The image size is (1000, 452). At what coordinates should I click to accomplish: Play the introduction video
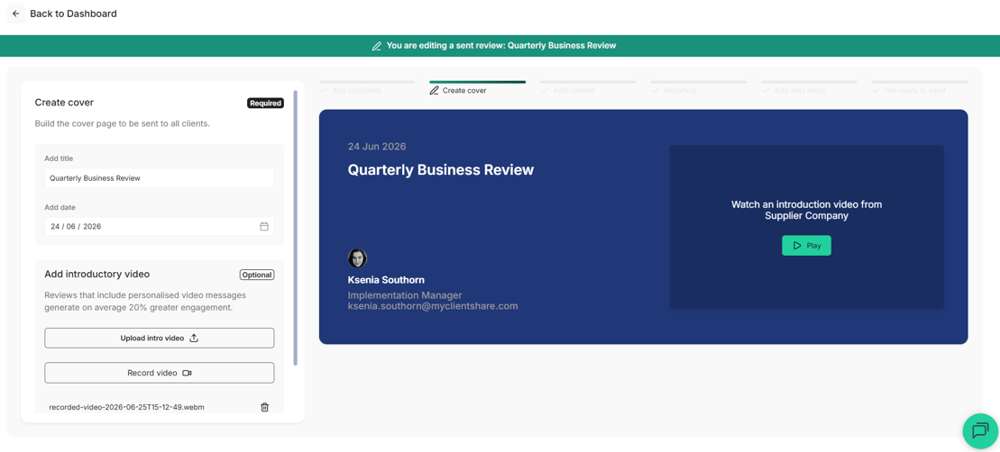[x=806, y=245]
